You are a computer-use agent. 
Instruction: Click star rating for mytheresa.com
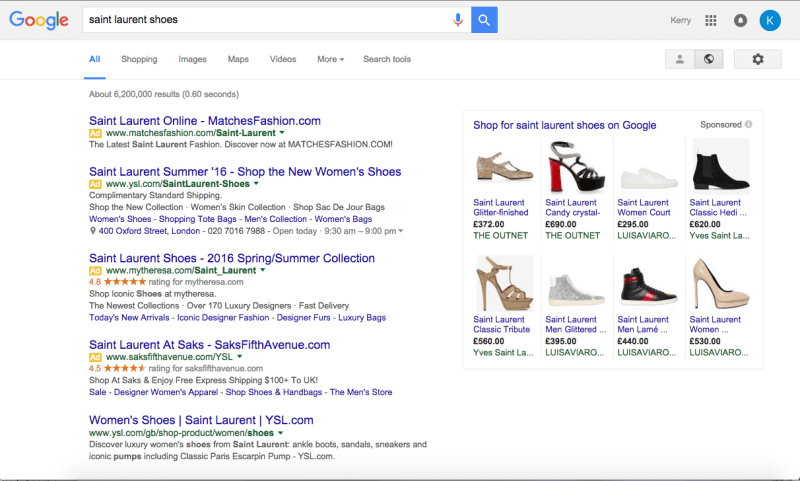[x=125, y=282]
